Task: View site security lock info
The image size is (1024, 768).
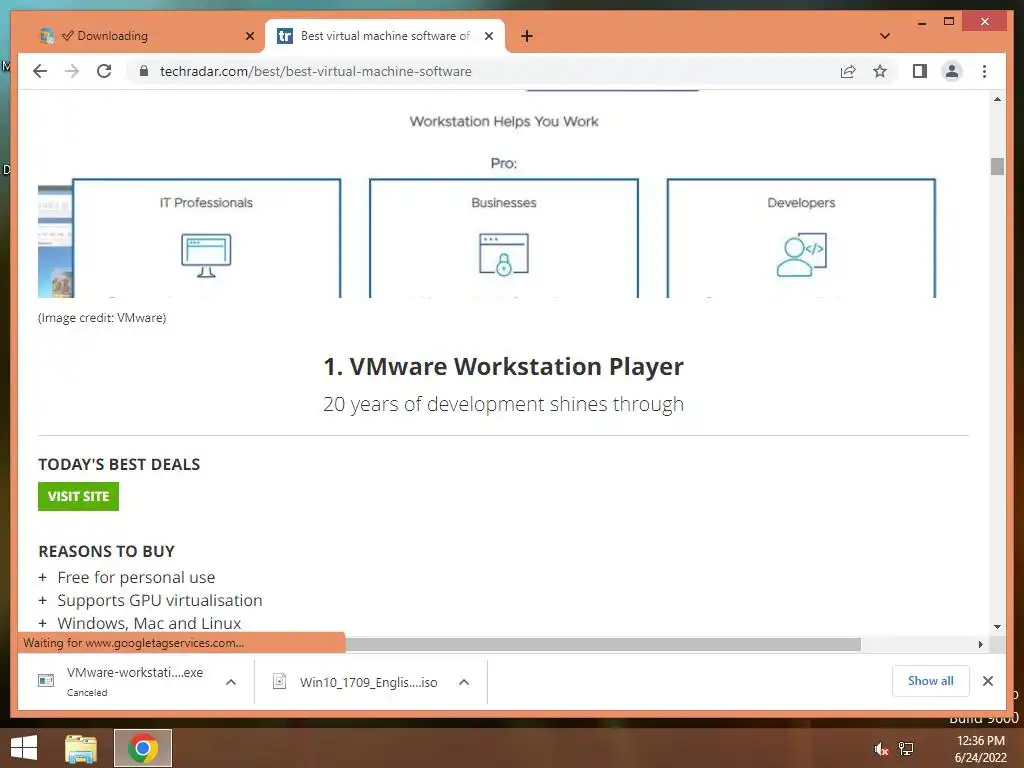Action: (144, 71)
